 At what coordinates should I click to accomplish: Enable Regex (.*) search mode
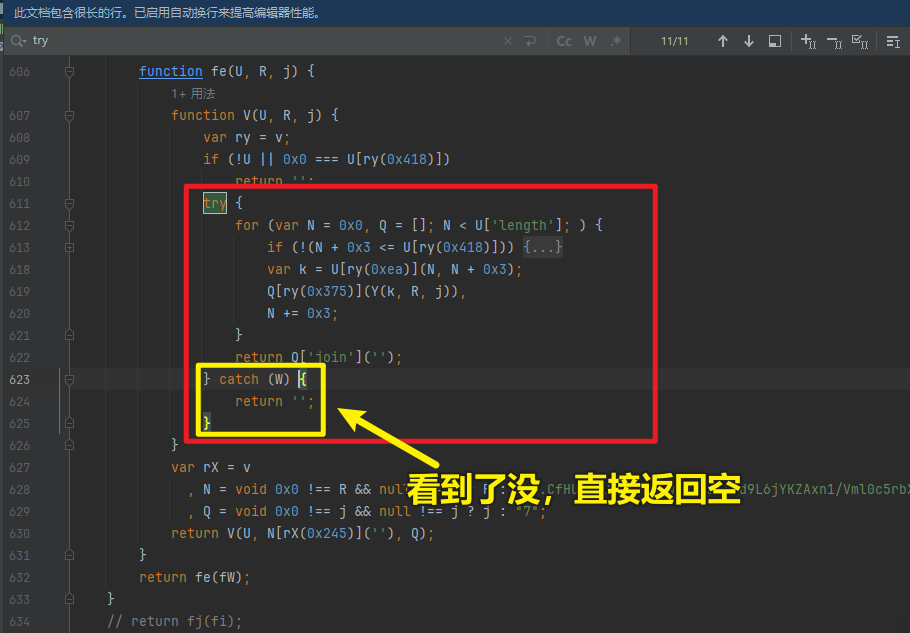click(x=616, y=41)
